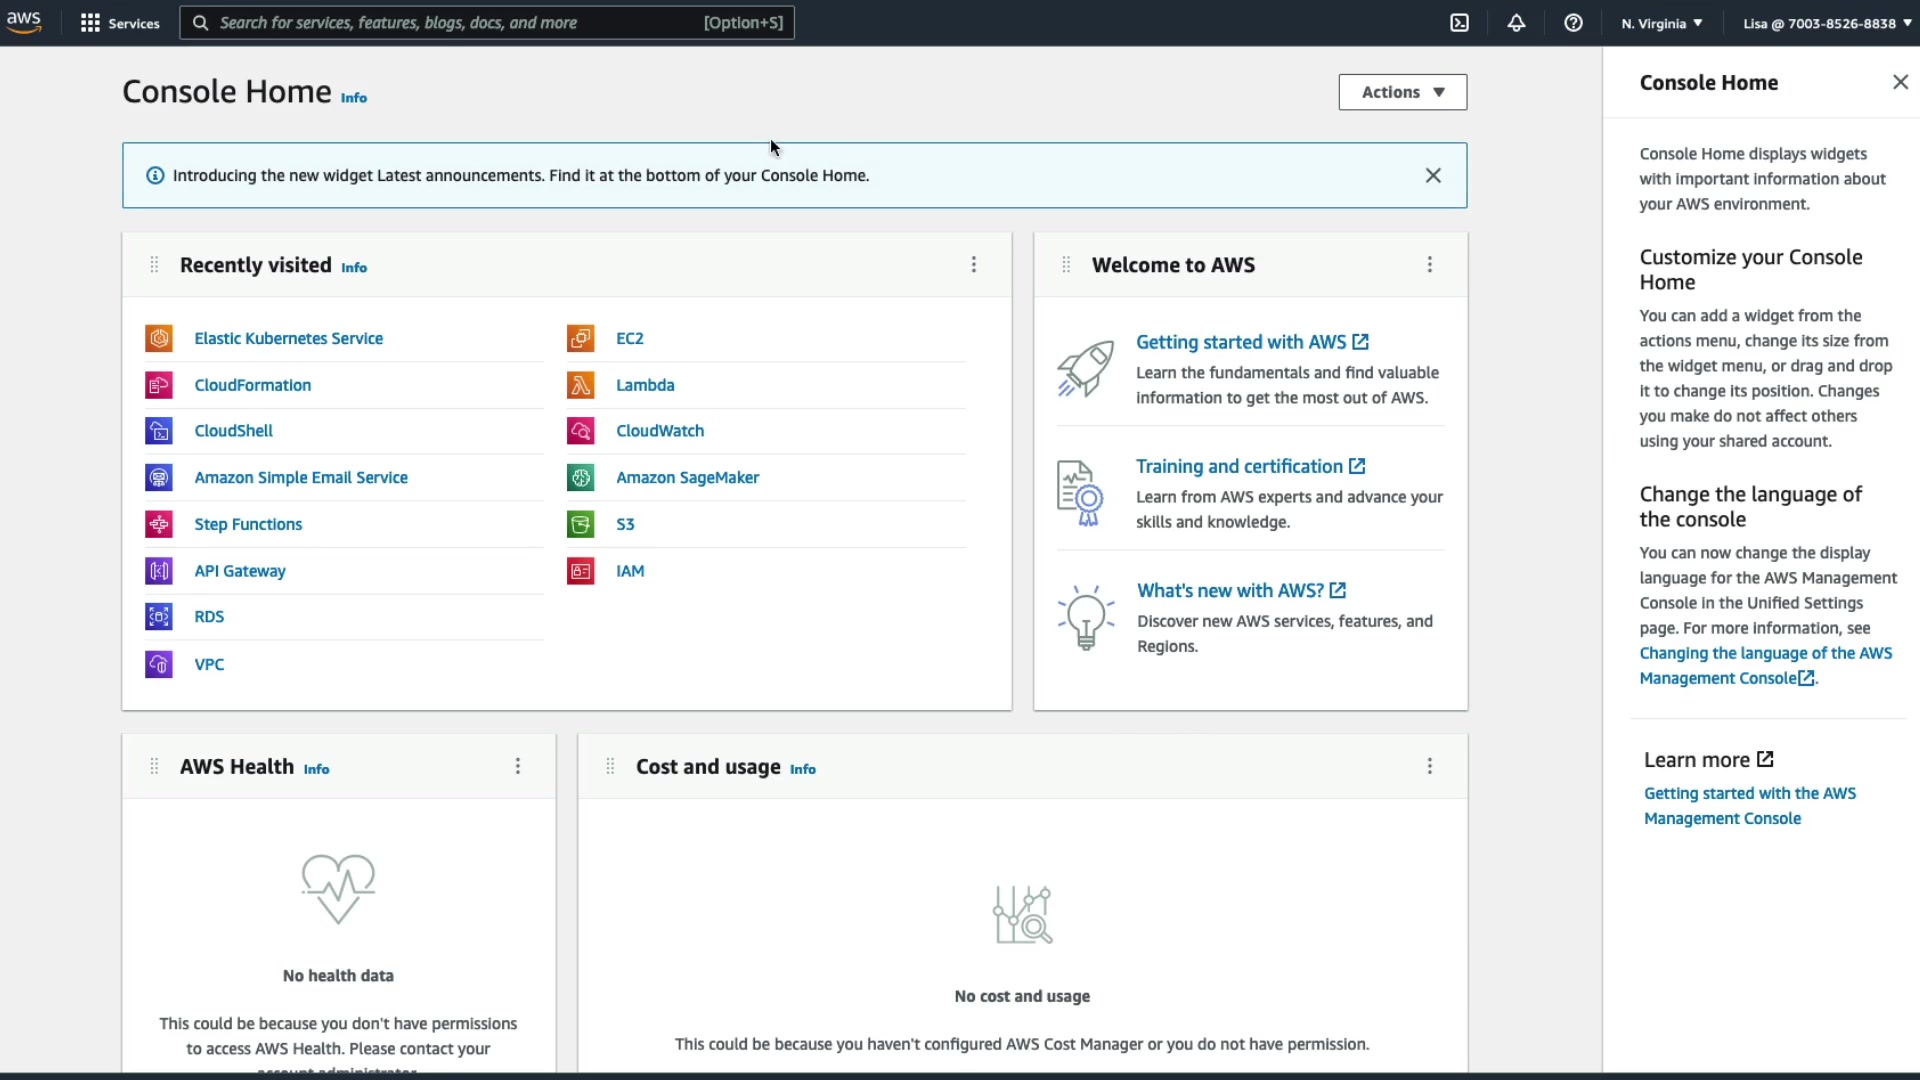Click the Step Functions service icon
The height and width of the screenshot is (1080, 1920).
point(159,524)
